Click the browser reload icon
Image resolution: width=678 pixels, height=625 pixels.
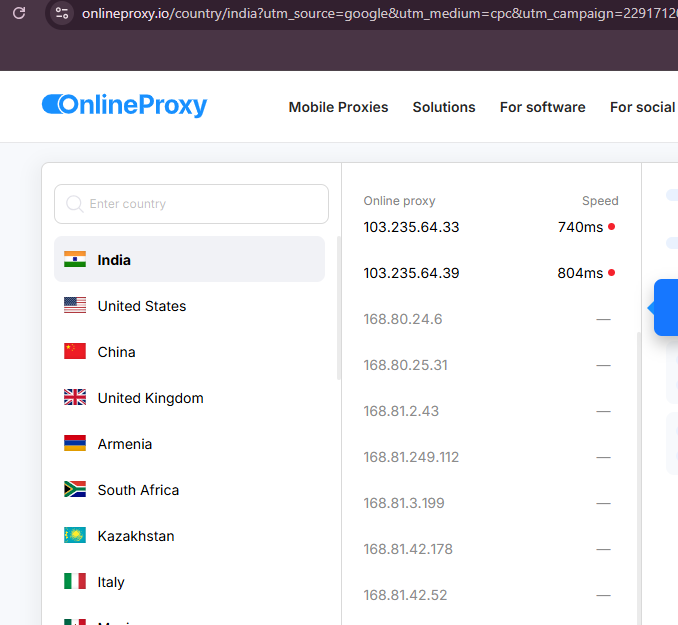point(18,13)
